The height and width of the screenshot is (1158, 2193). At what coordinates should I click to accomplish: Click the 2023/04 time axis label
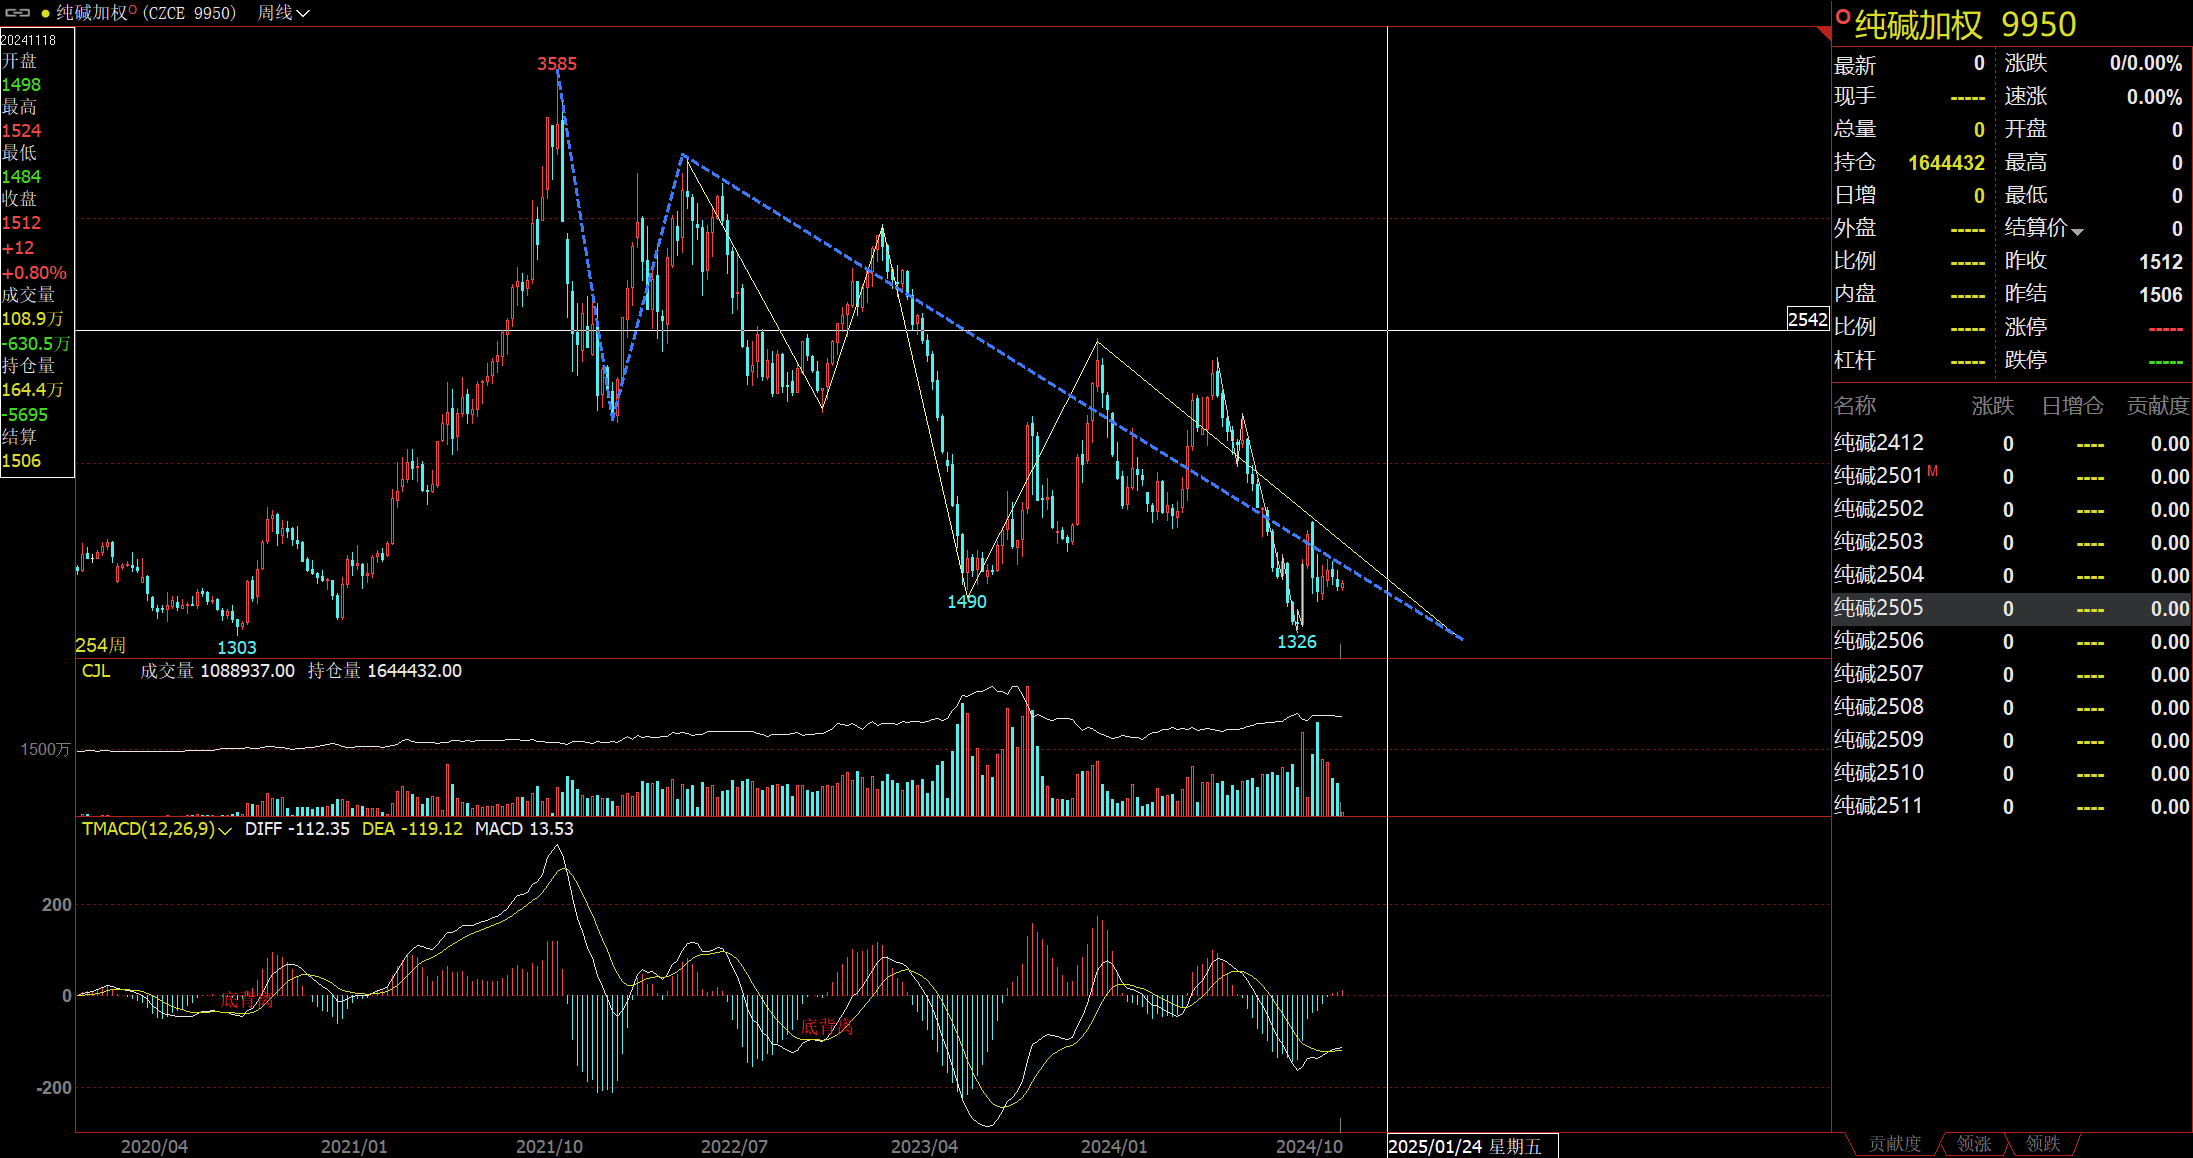924,1147
